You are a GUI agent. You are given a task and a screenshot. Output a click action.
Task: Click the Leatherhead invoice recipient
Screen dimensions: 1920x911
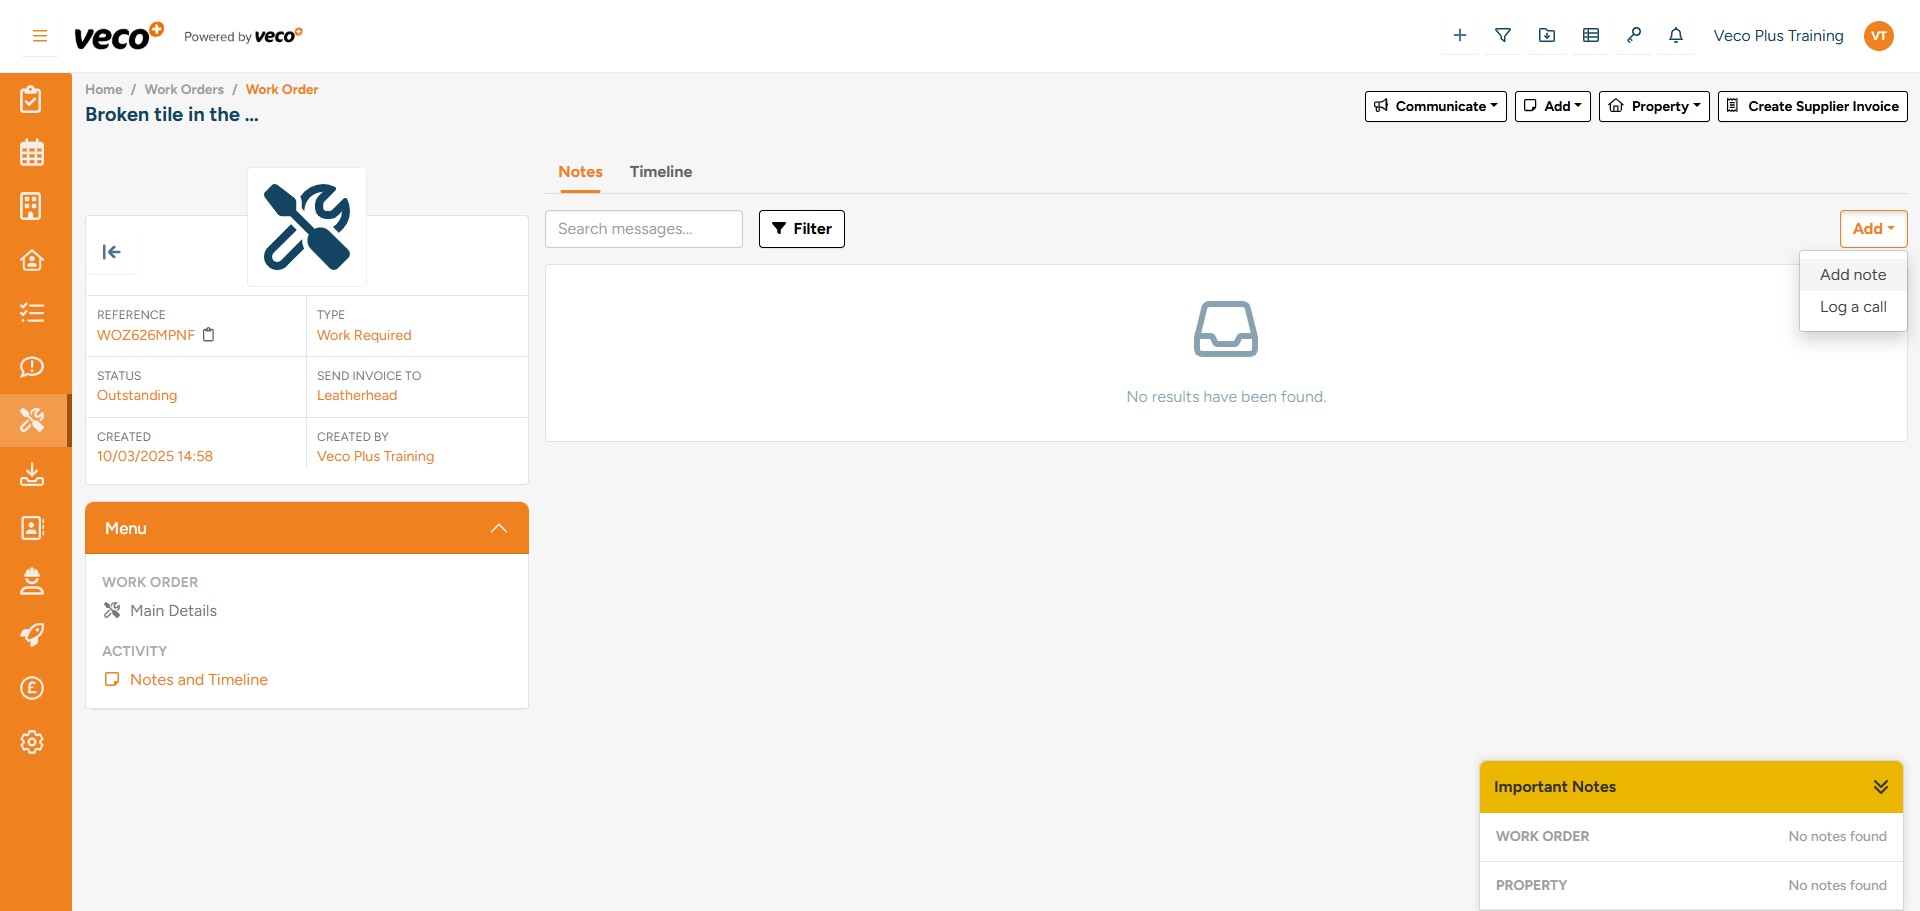click(x=357, y=395)
